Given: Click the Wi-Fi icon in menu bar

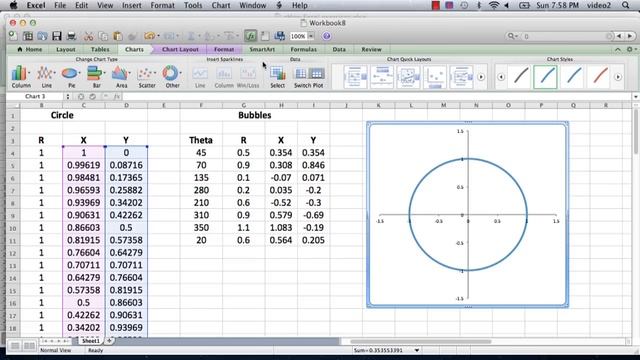Looking at the screenshot, I should (494, 5).
